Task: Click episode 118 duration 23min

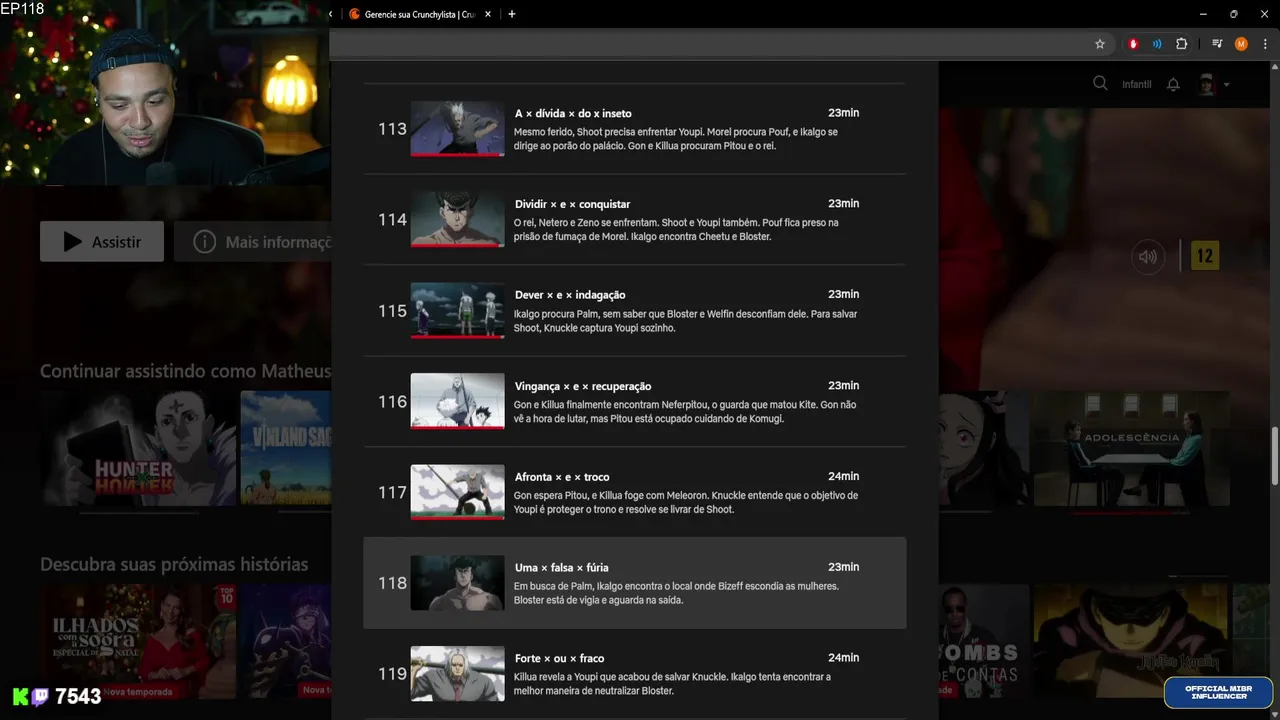Action: click(x=843, y=567)
